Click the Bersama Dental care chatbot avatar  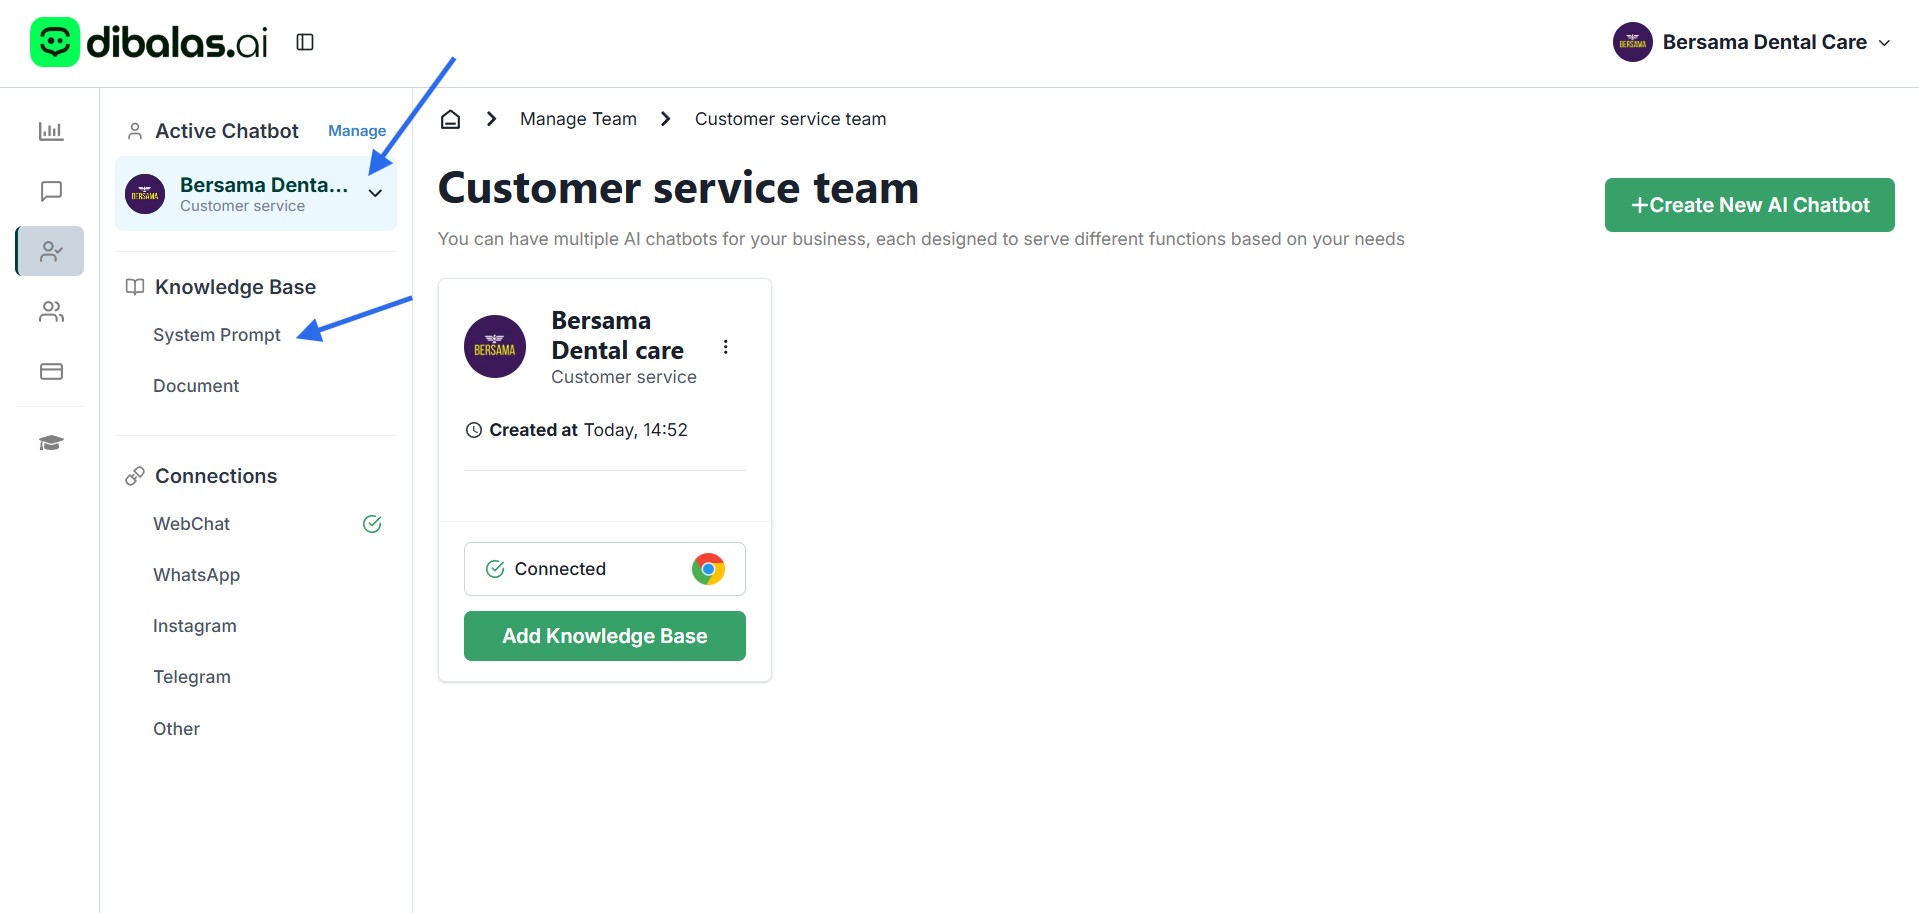(495, 347)
